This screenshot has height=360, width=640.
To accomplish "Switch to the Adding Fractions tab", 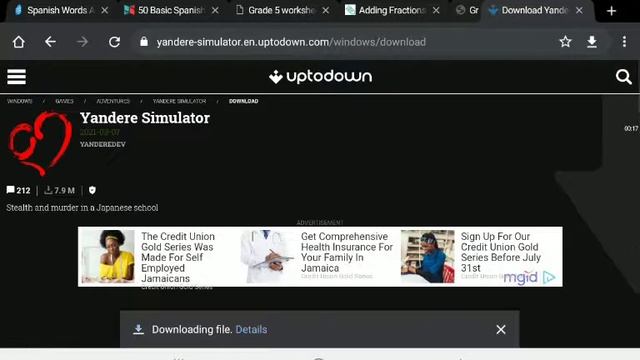I will pos(385,10).
